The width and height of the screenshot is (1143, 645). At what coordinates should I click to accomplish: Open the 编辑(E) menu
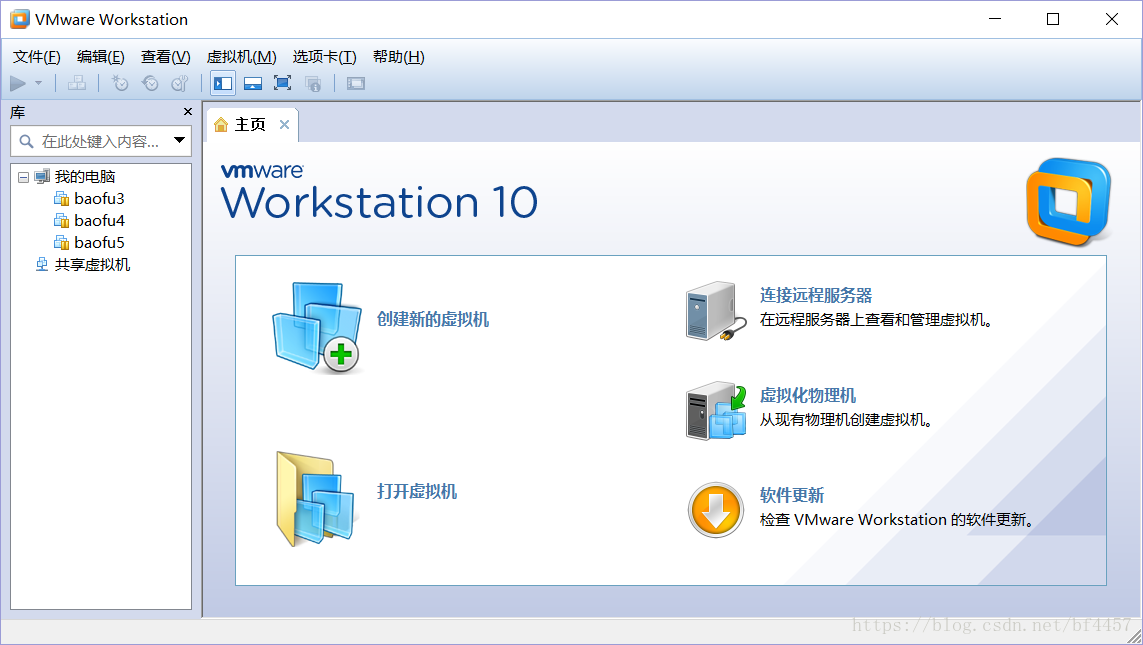101,57
